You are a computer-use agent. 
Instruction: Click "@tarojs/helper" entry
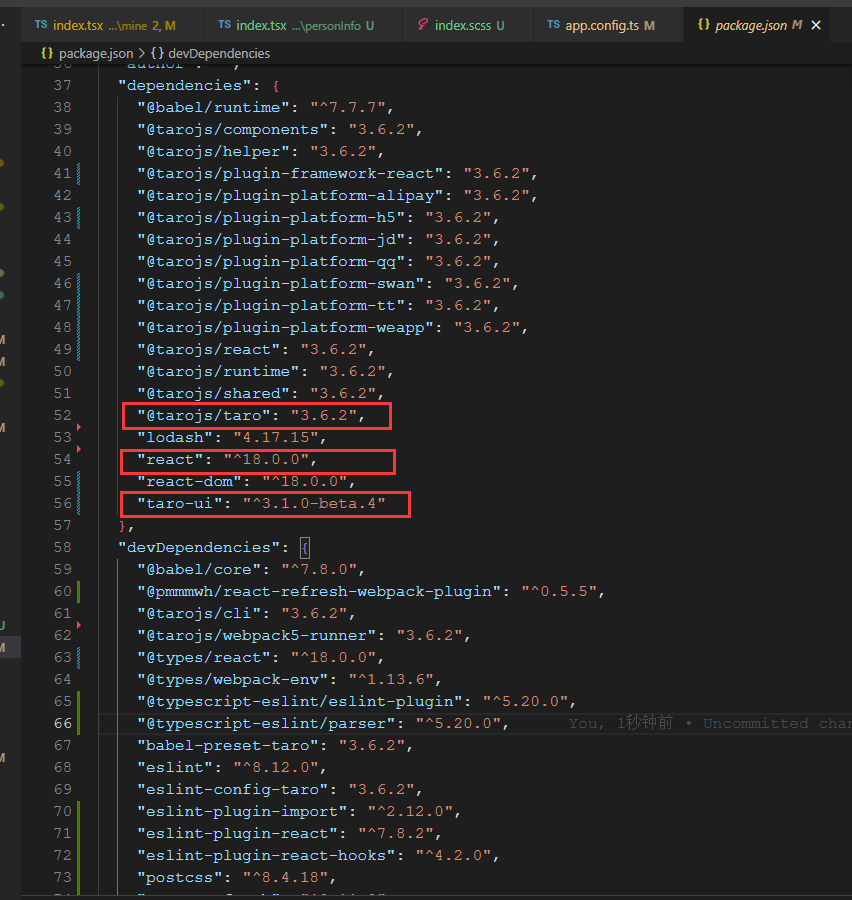click(x=260, y=152)
